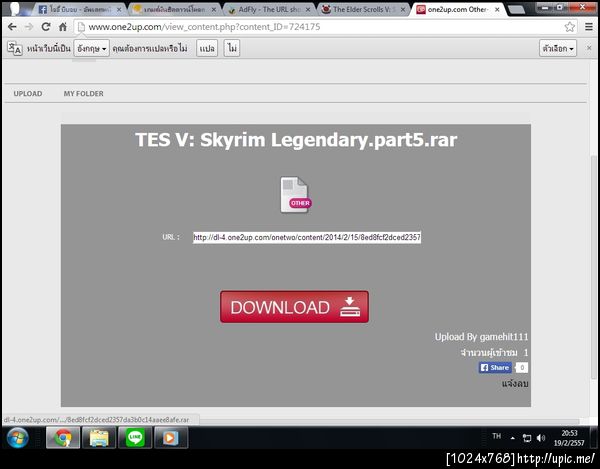
Task: Decline translation with the No button
Action: [x=232, y=49]
